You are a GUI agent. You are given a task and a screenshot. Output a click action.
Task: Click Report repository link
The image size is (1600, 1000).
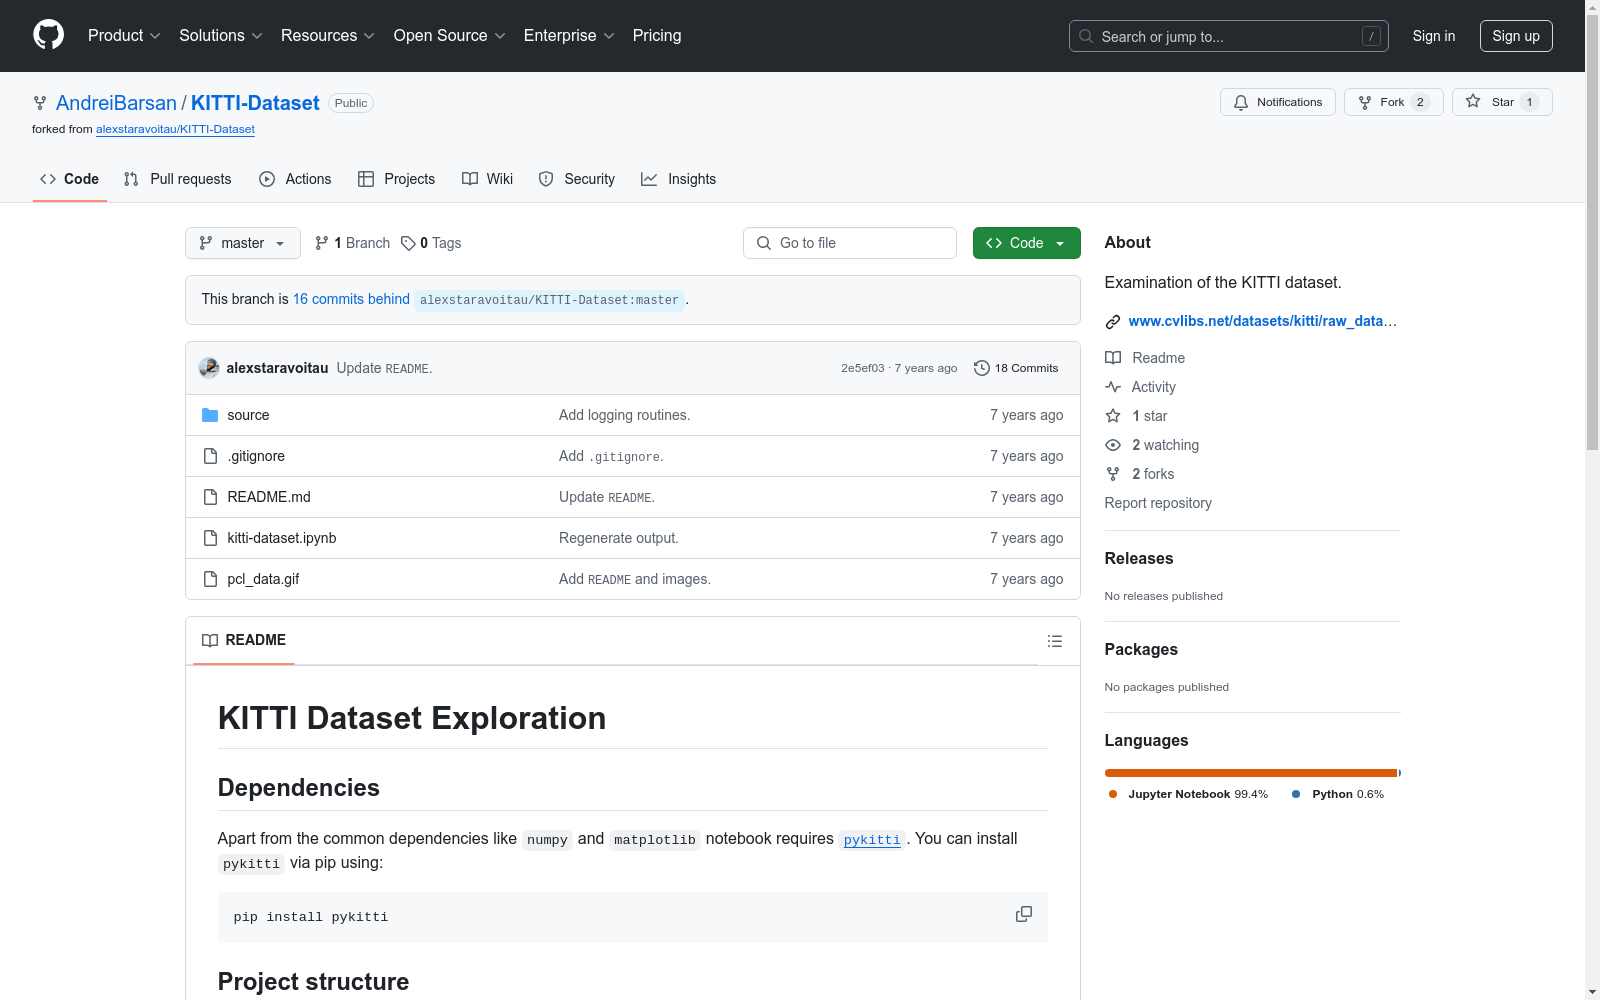click(1158, 503)
